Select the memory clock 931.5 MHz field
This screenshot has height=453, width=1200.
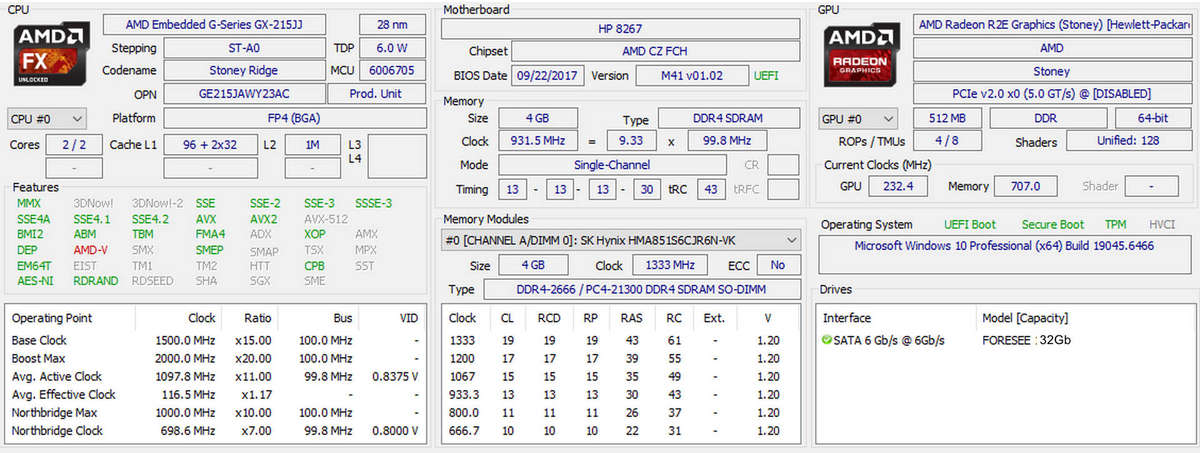point(538,141)
